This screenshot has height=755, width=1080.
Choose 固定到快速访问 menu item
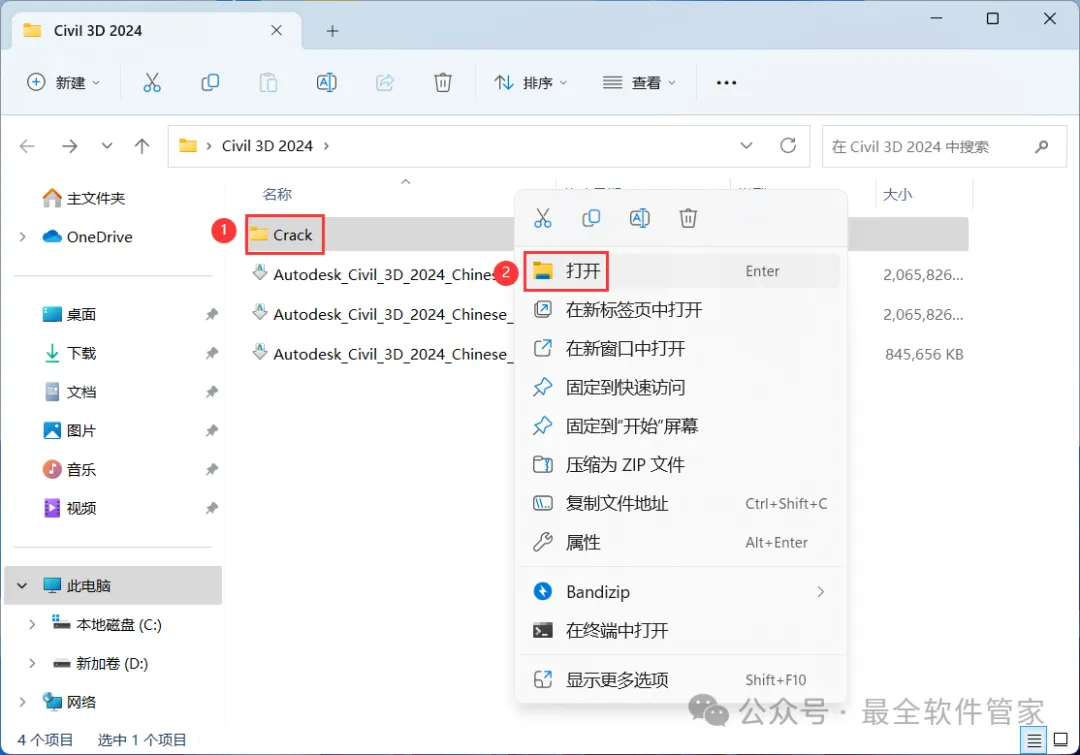point(681,387)
